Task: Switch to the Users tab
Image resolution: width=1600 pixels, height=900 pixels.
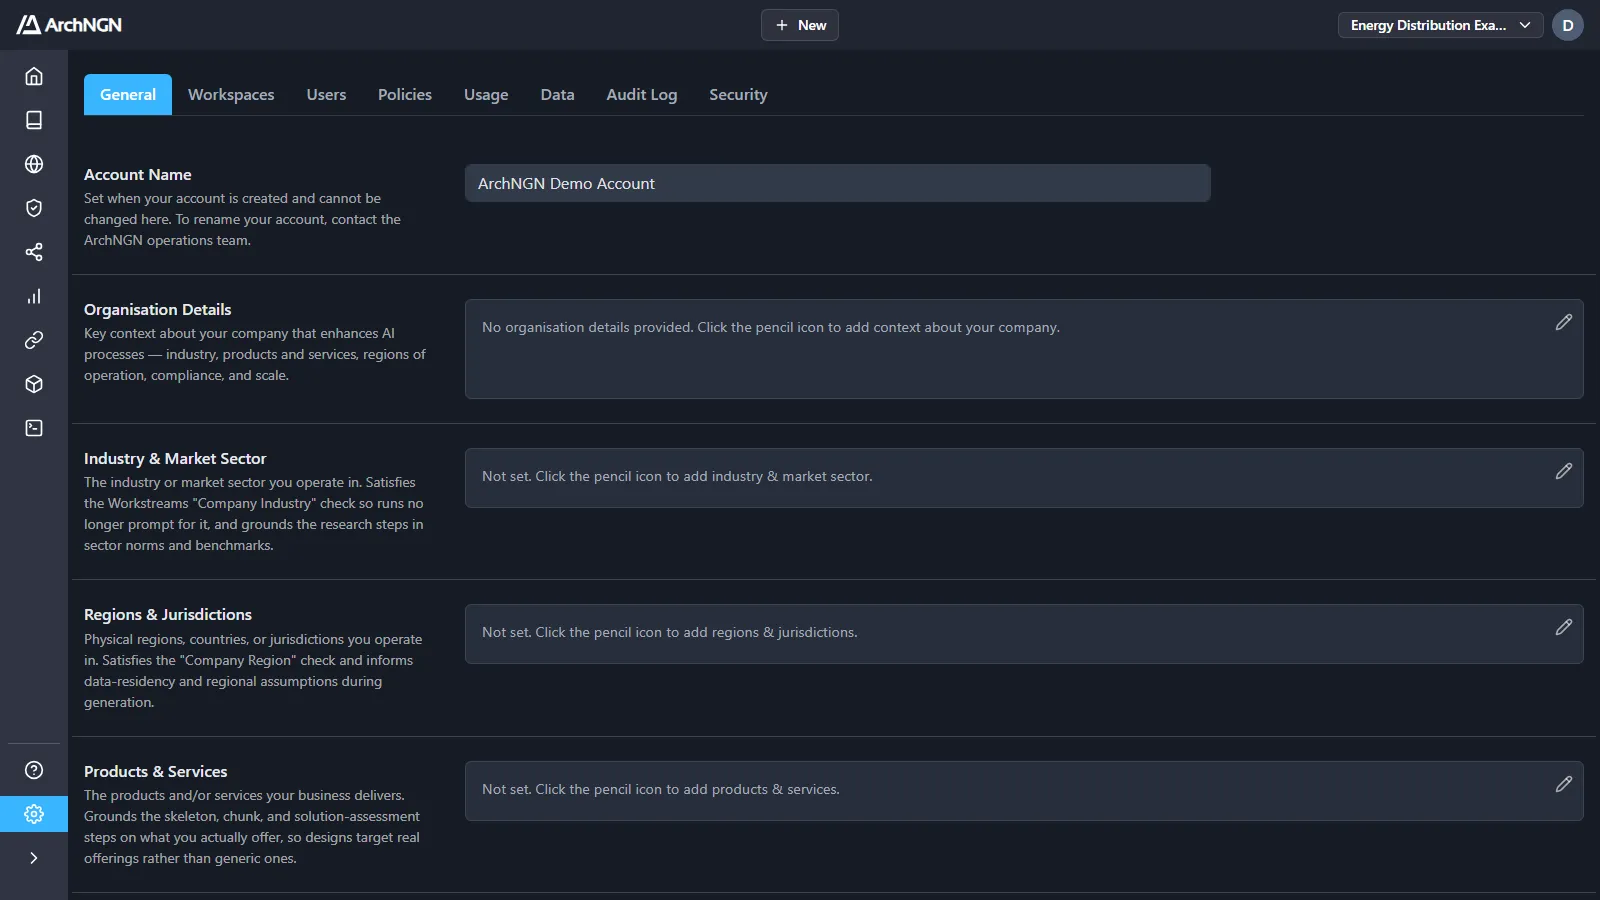Action: 326,95
